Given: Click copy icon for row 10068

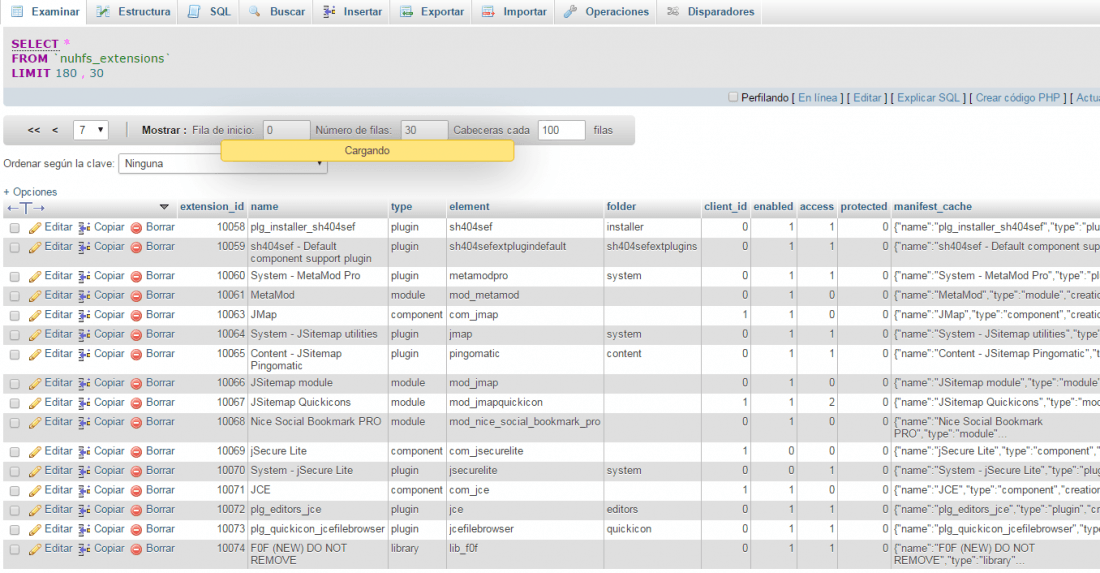Looking at the screenshot, I should [x=84, y=423].
